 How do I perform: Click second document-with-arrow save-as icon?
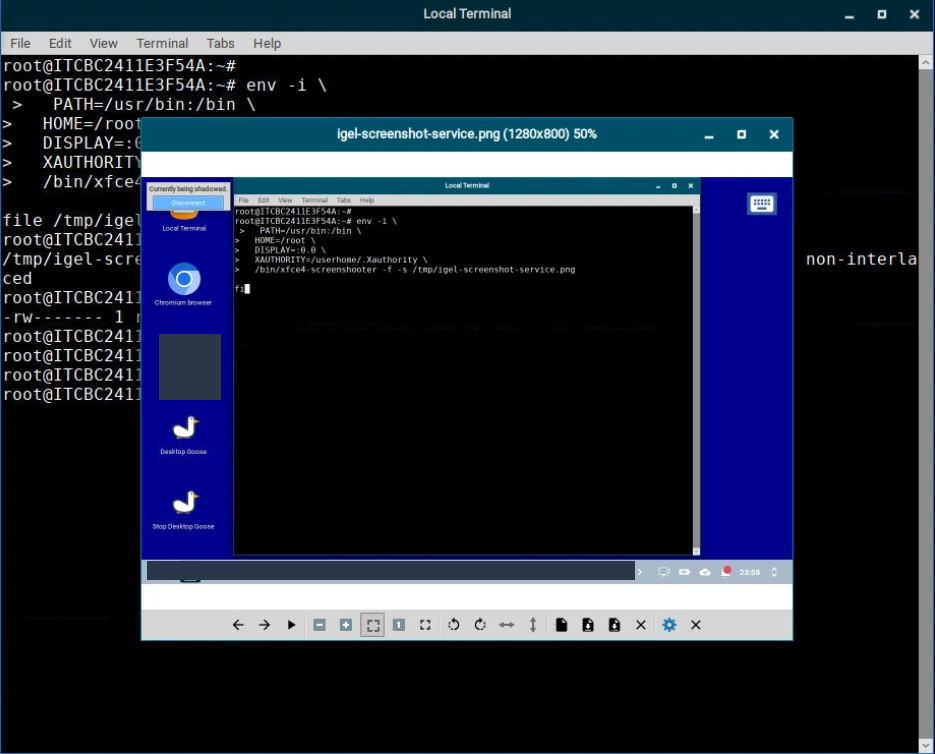pos(614,625)
